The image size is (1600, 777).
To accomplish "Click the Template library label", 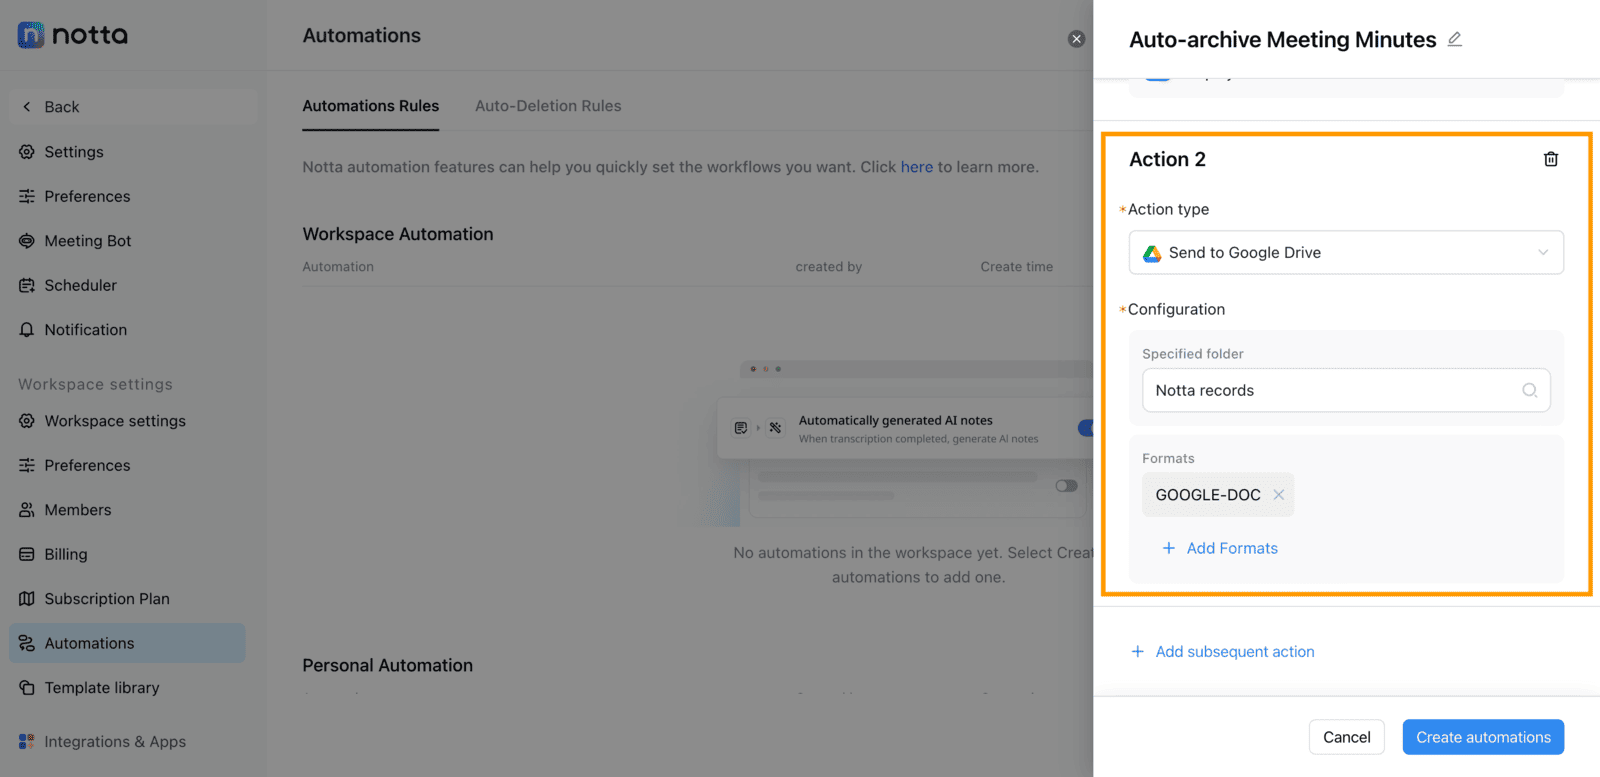I will 102,688.
